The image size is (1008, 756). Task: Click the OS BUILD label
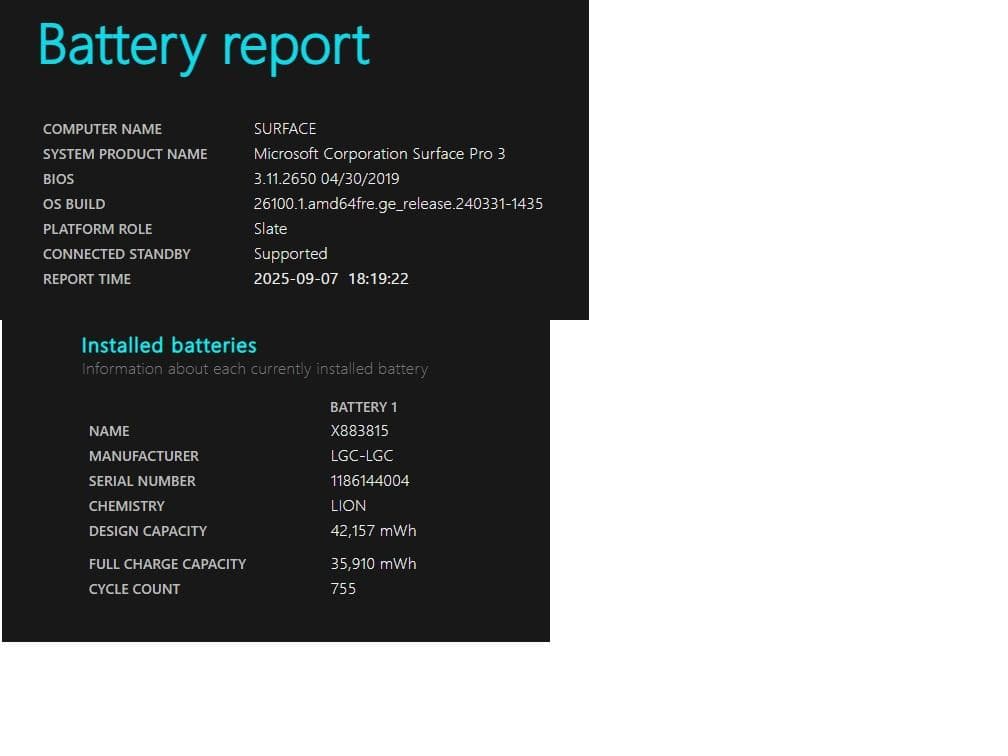74,204
